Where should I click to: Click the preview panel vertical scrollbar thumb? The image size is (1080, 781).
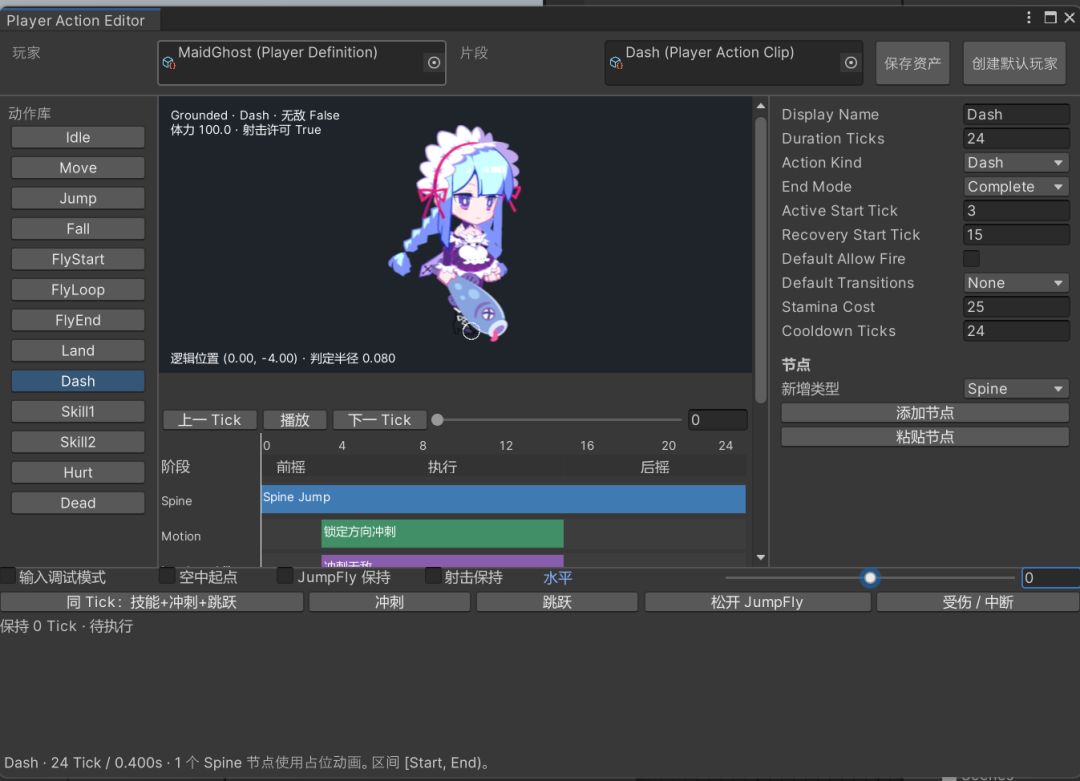point(760,260)
